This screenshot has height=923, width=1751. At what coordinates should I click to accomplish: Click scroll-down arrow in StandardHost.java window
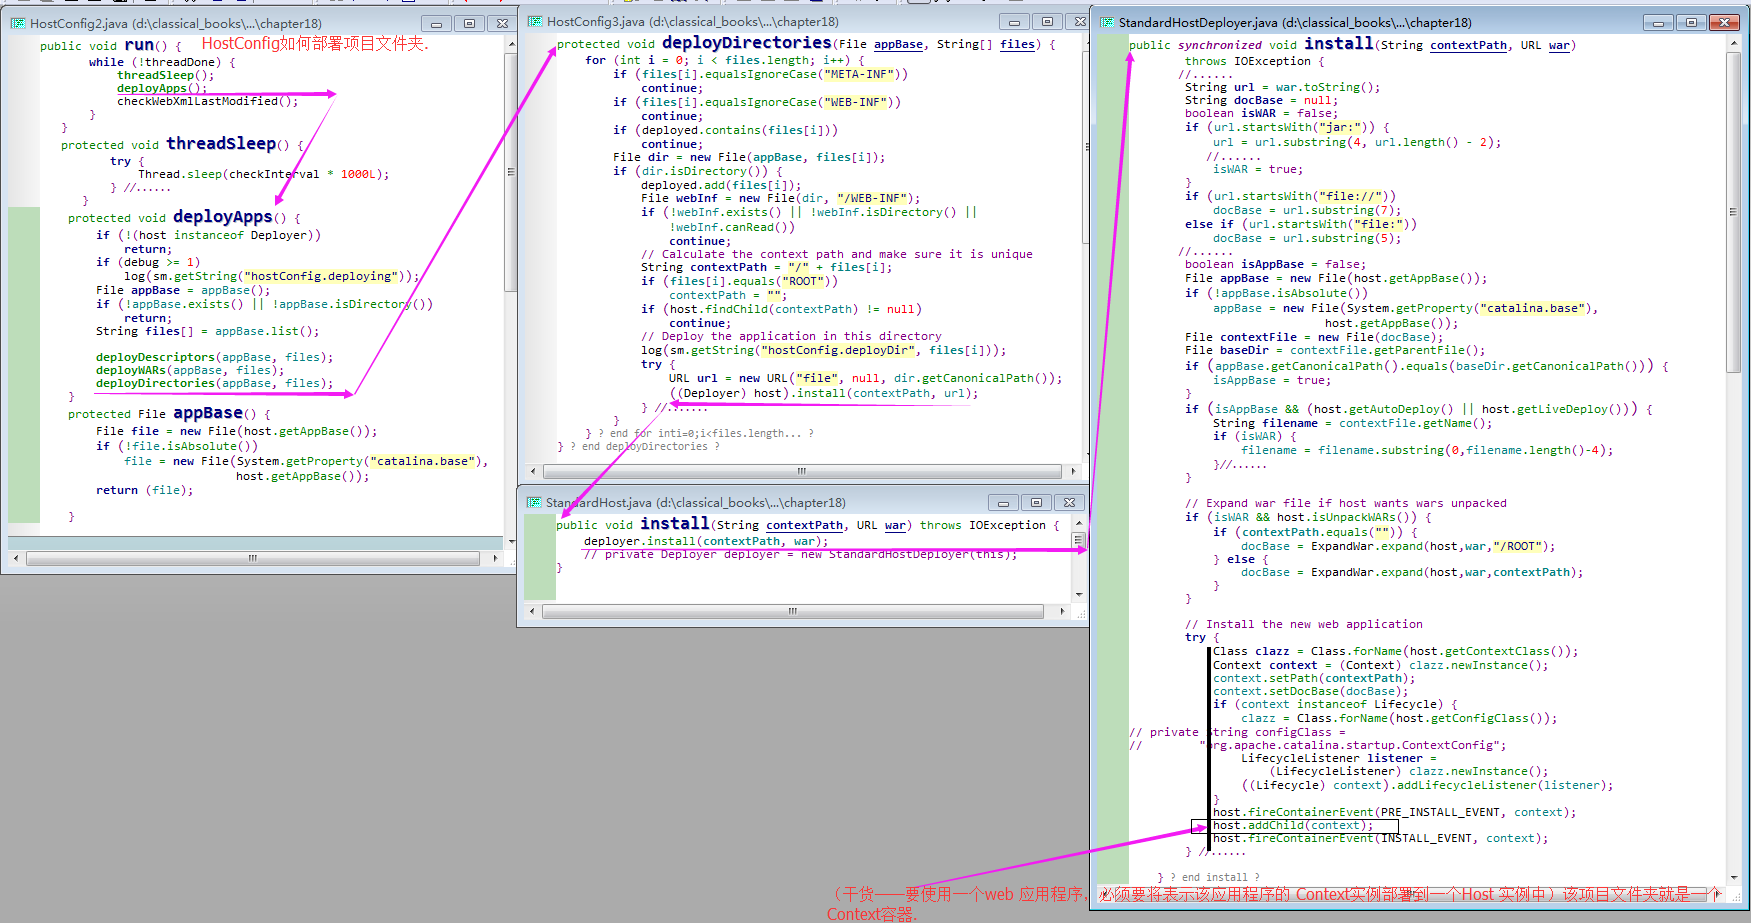(1079, 595)
